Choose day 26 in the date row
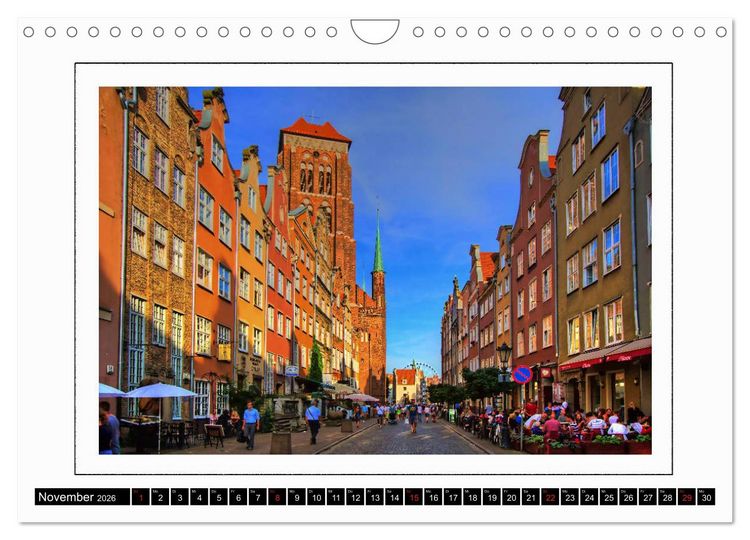 coord(629,496)
